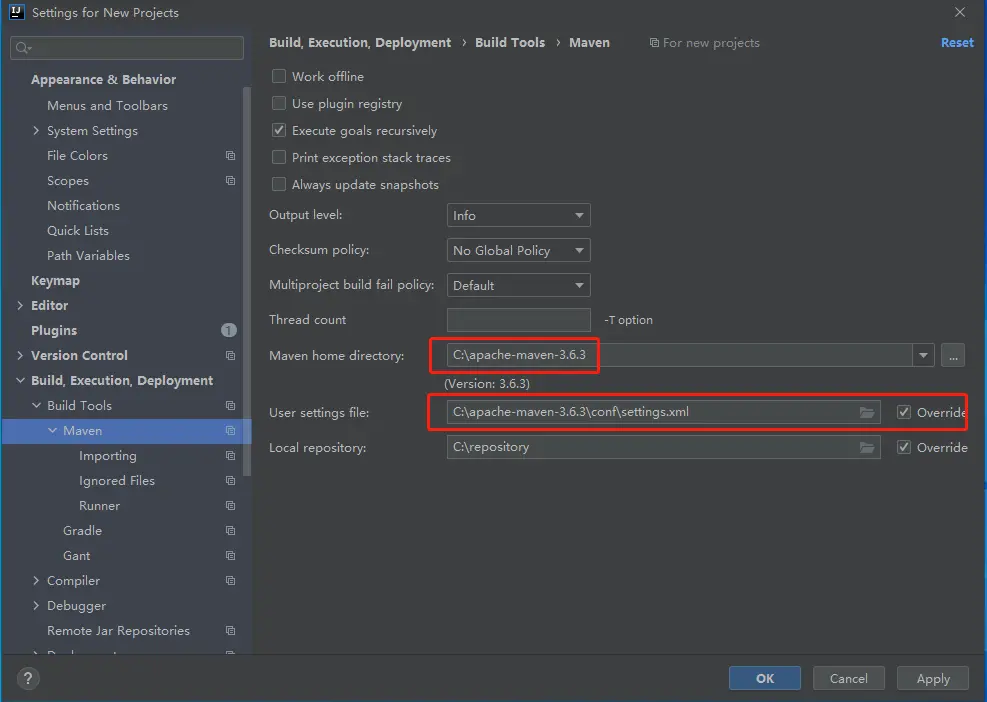Open the Output level dropdown

click(x=518, y=216)
